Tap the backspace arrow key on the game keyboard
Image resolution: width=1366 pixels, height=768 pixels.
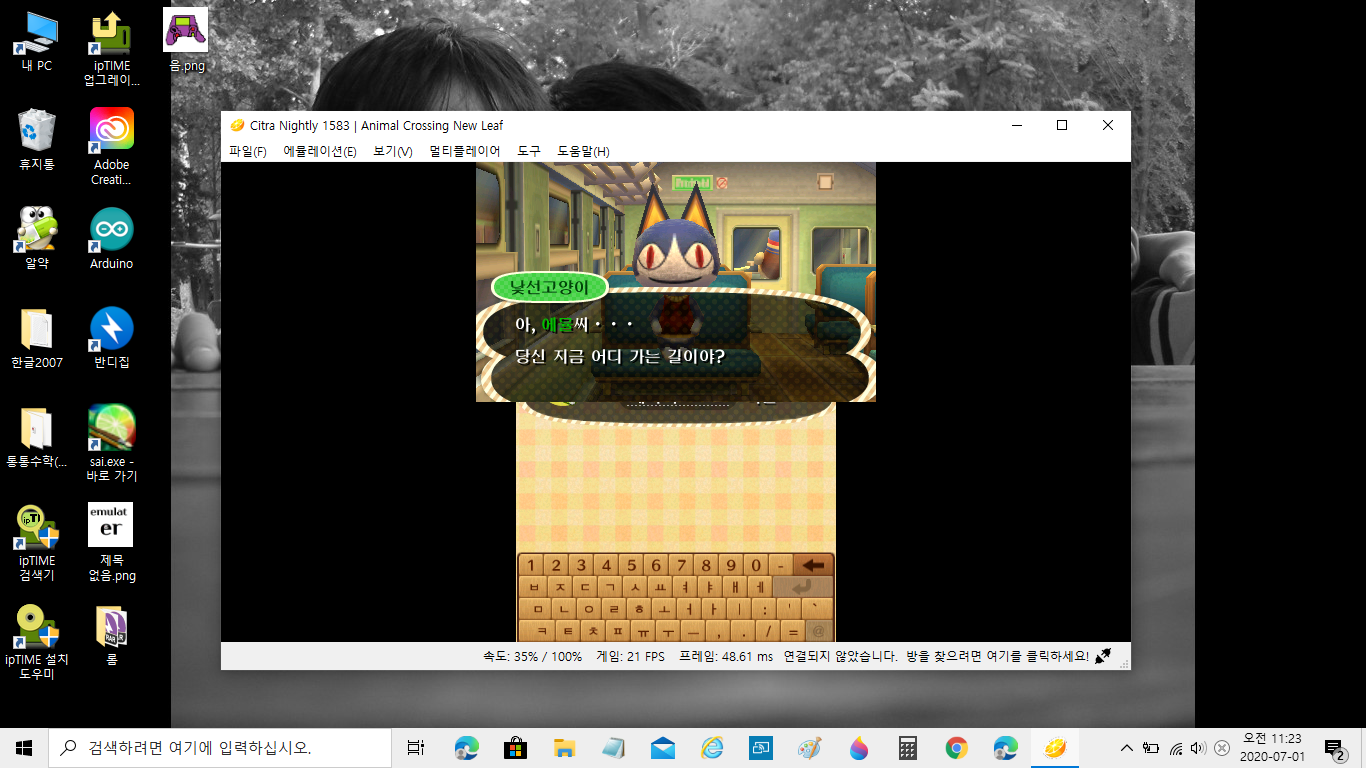point(813,565)
